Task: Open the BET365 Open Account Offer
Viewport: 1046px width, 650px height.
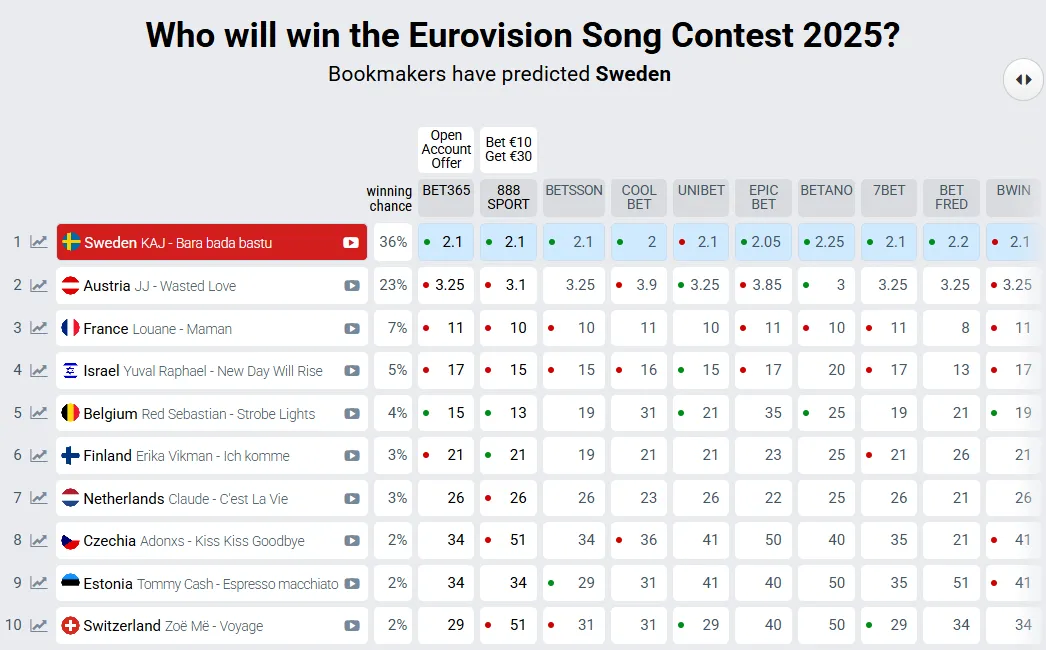Action: click(446, 149)
